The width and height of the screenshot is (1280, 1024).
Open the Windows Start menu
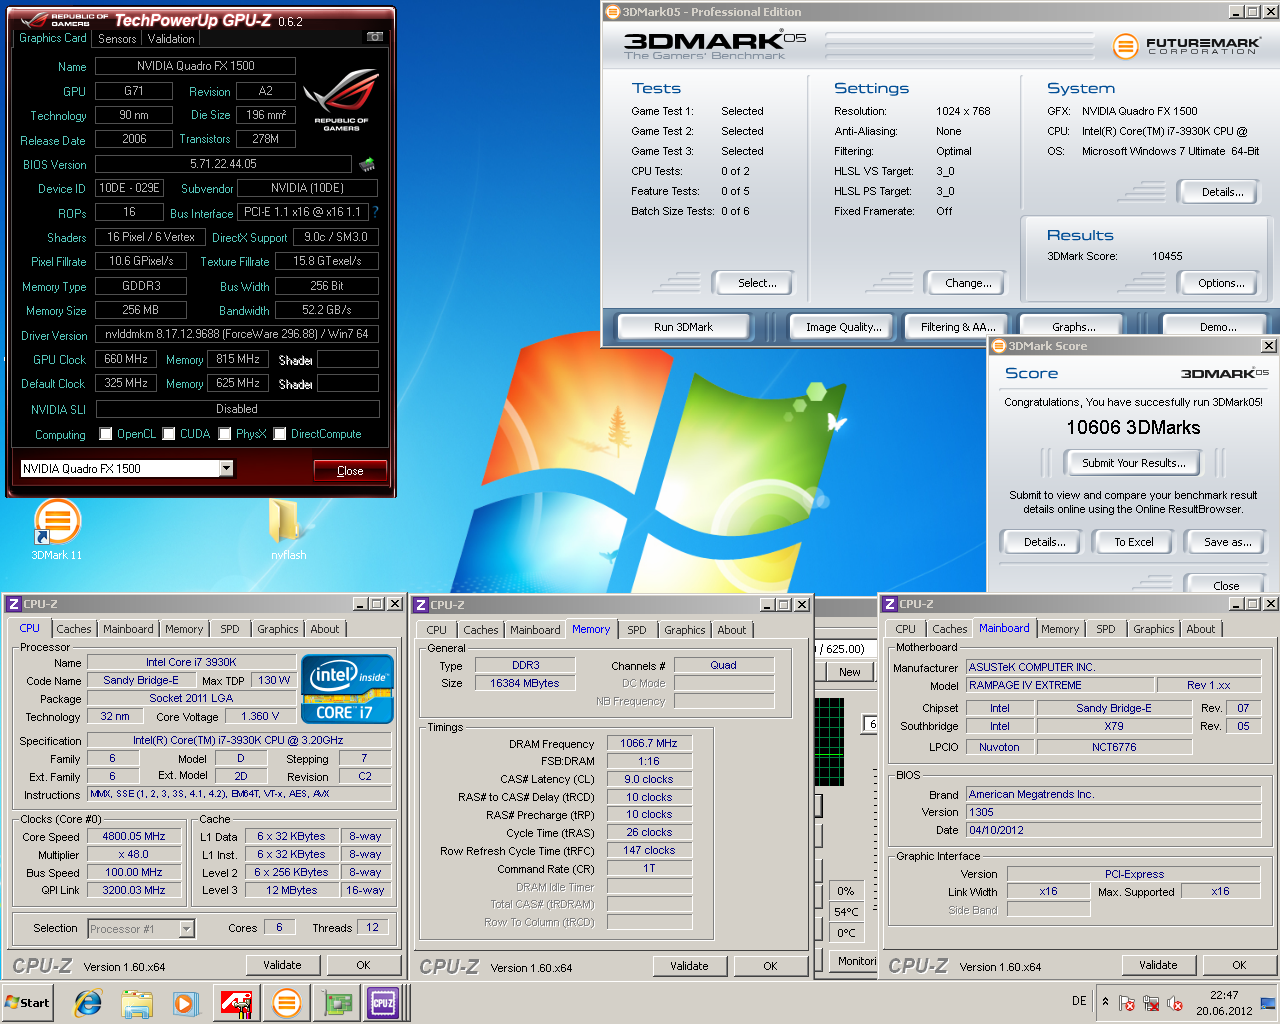27,1003
